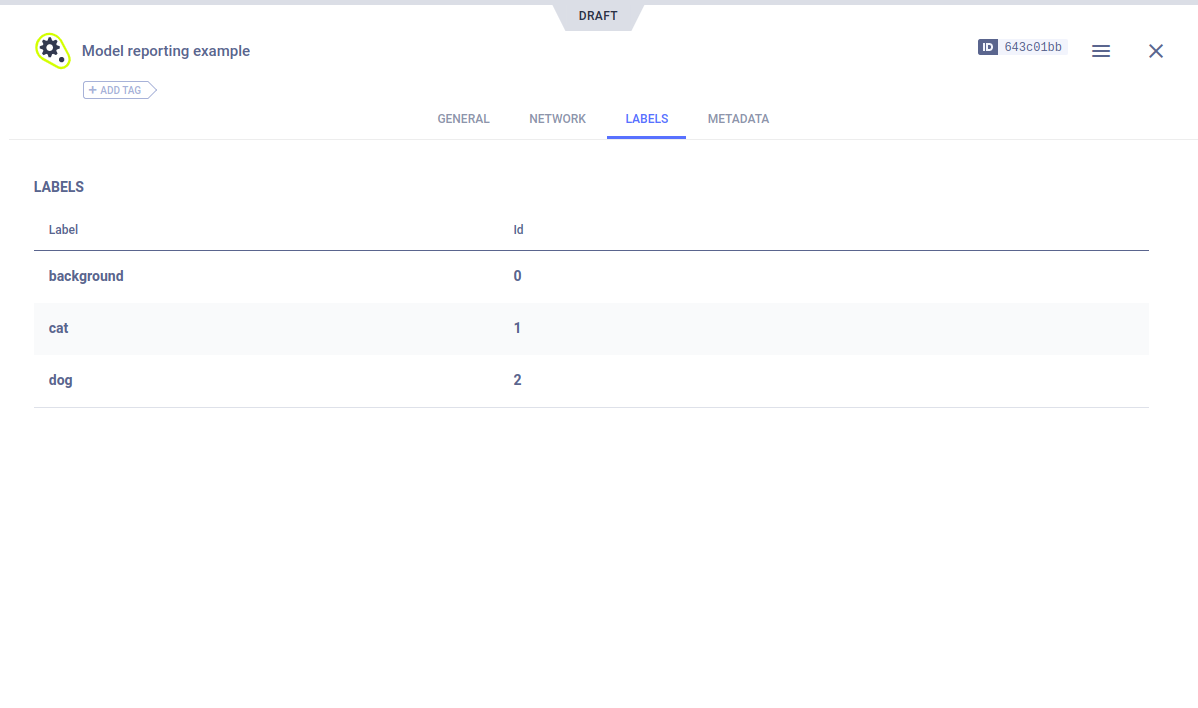
Task: Select the dog label name
Action: [61, 380]
